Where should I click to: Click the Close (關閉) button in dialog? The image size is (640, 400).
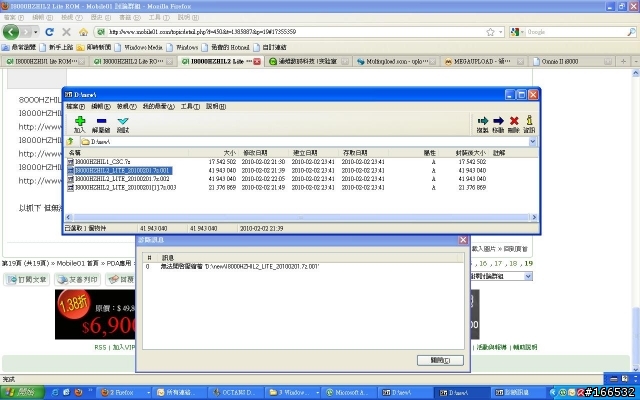(x=440, y=360)
